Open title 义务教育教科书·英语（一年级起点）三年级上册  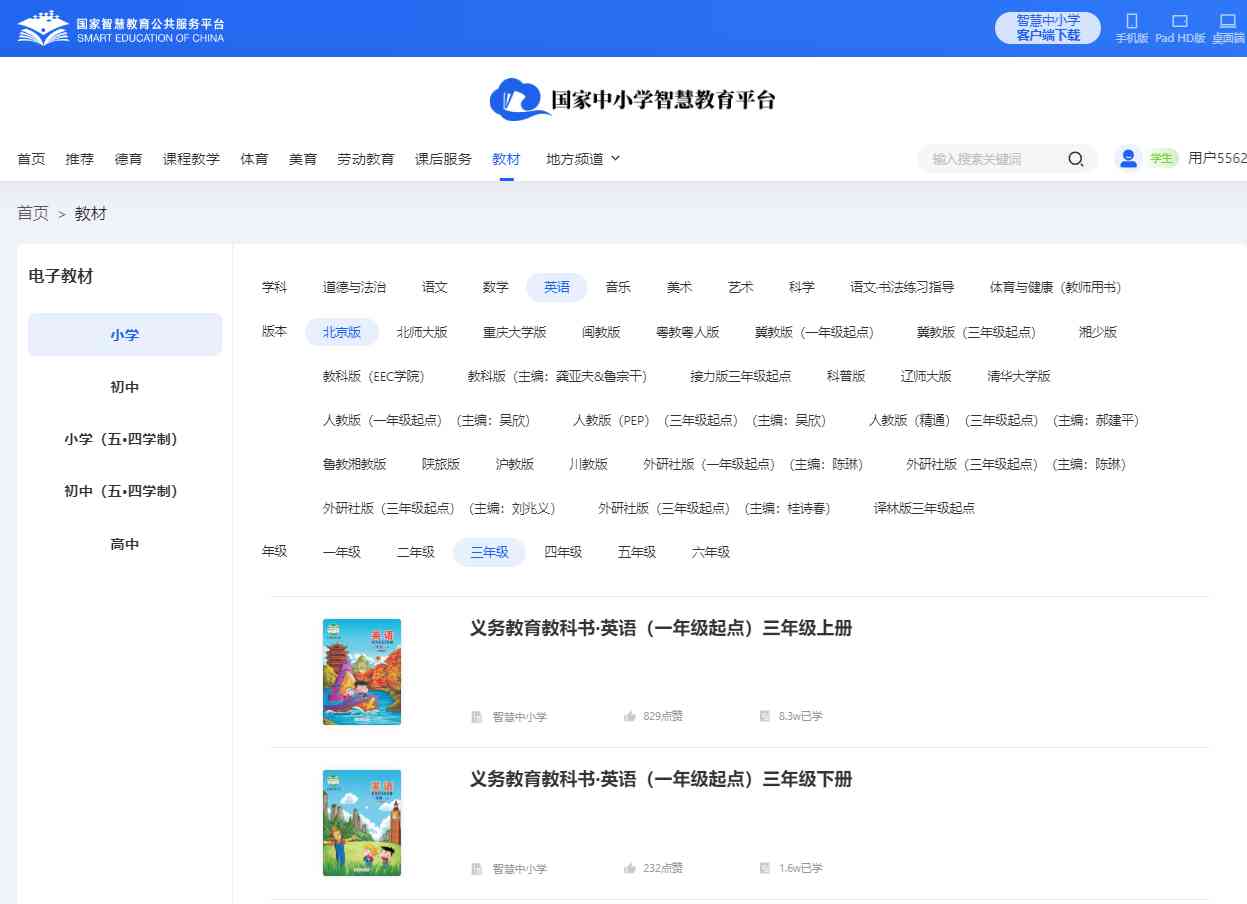coord(661,628)
